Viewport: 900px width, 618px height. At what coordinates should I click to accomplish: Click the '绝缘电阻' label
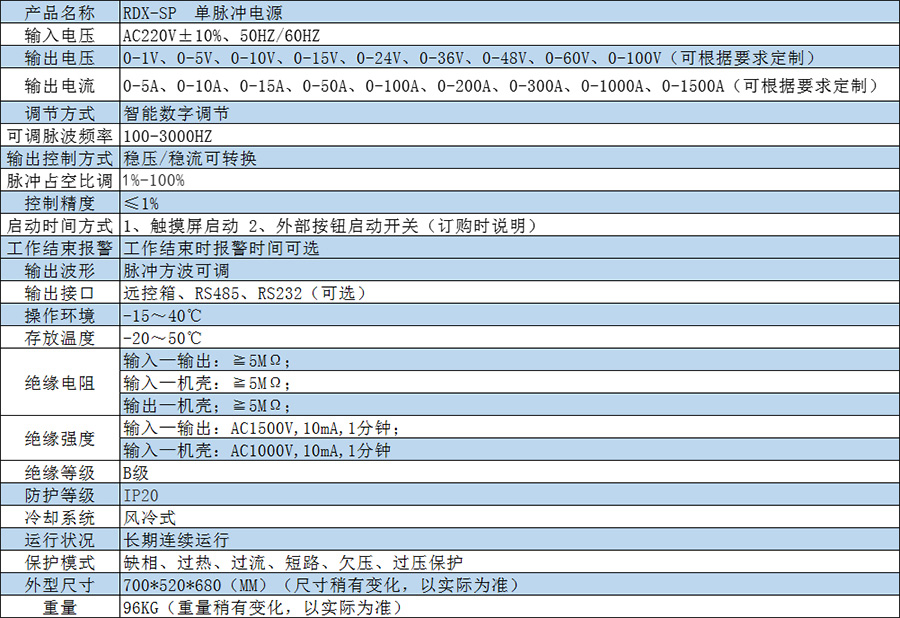pyautogui.click(x=60, y=383)
